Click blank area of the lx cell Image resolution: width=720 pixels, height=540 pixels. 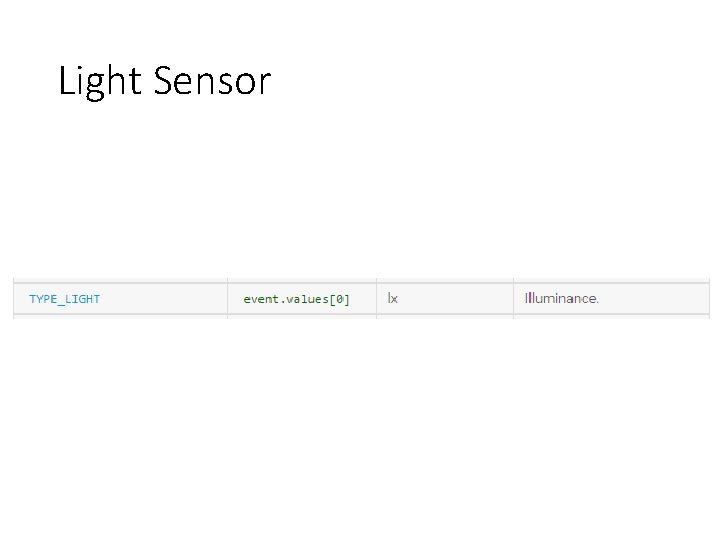click(455, 299)
